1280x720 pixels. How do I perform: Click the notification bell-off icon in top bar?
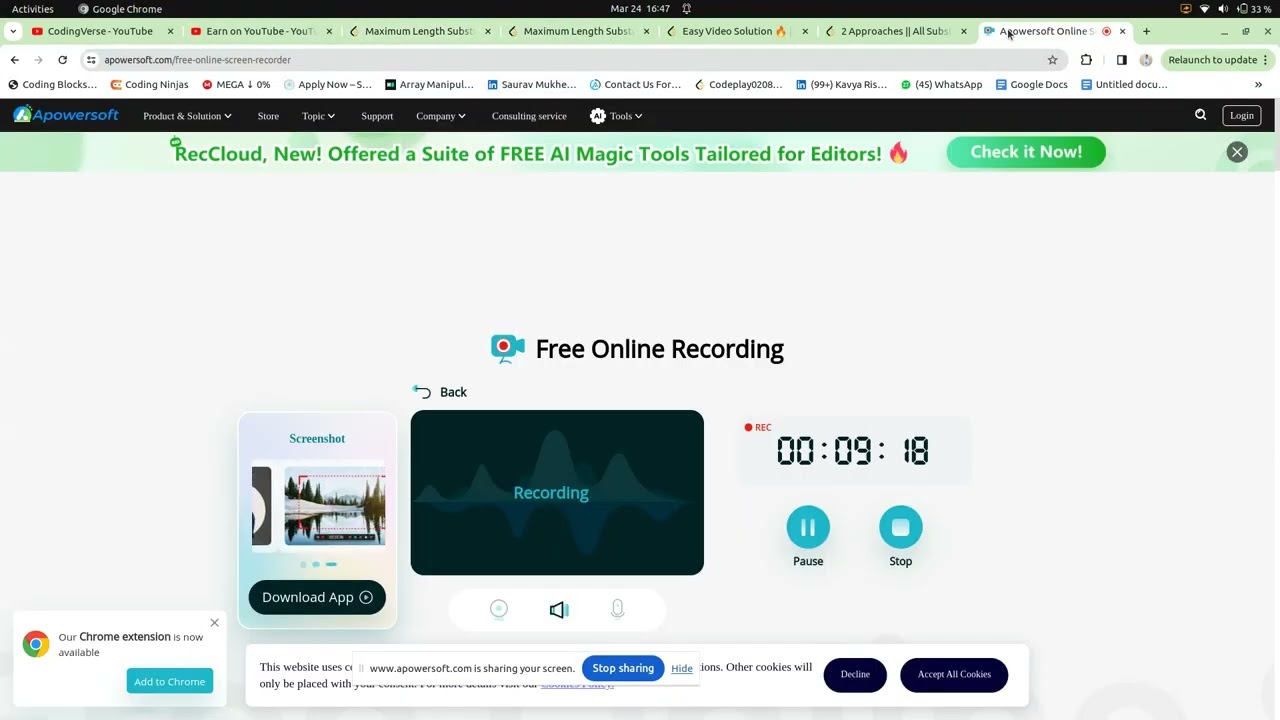686,9
